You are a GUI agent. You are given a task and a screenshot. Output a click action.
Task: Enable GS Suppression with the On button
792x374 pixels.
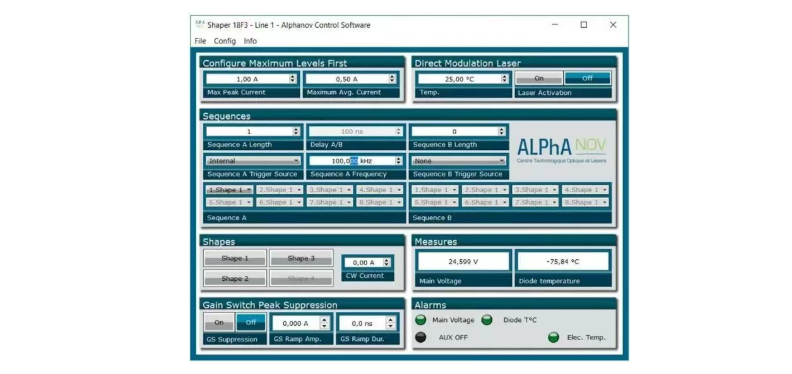point(219,322)
